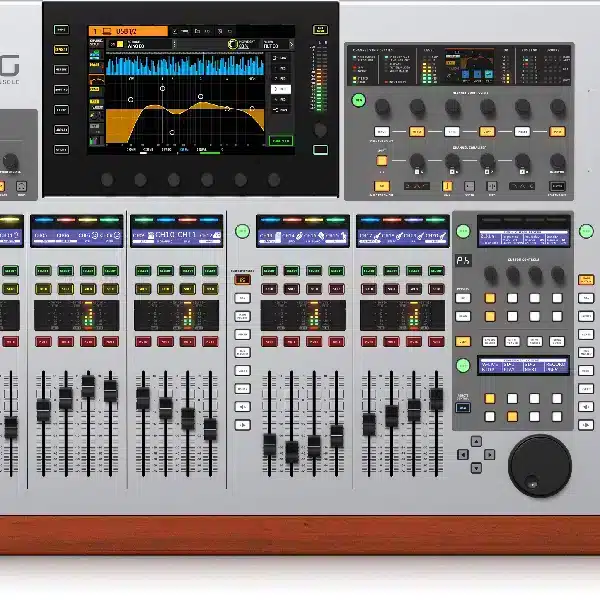Push the green button beside lower blue display
This screenshot has height=600, width=600.
[463, 365]
